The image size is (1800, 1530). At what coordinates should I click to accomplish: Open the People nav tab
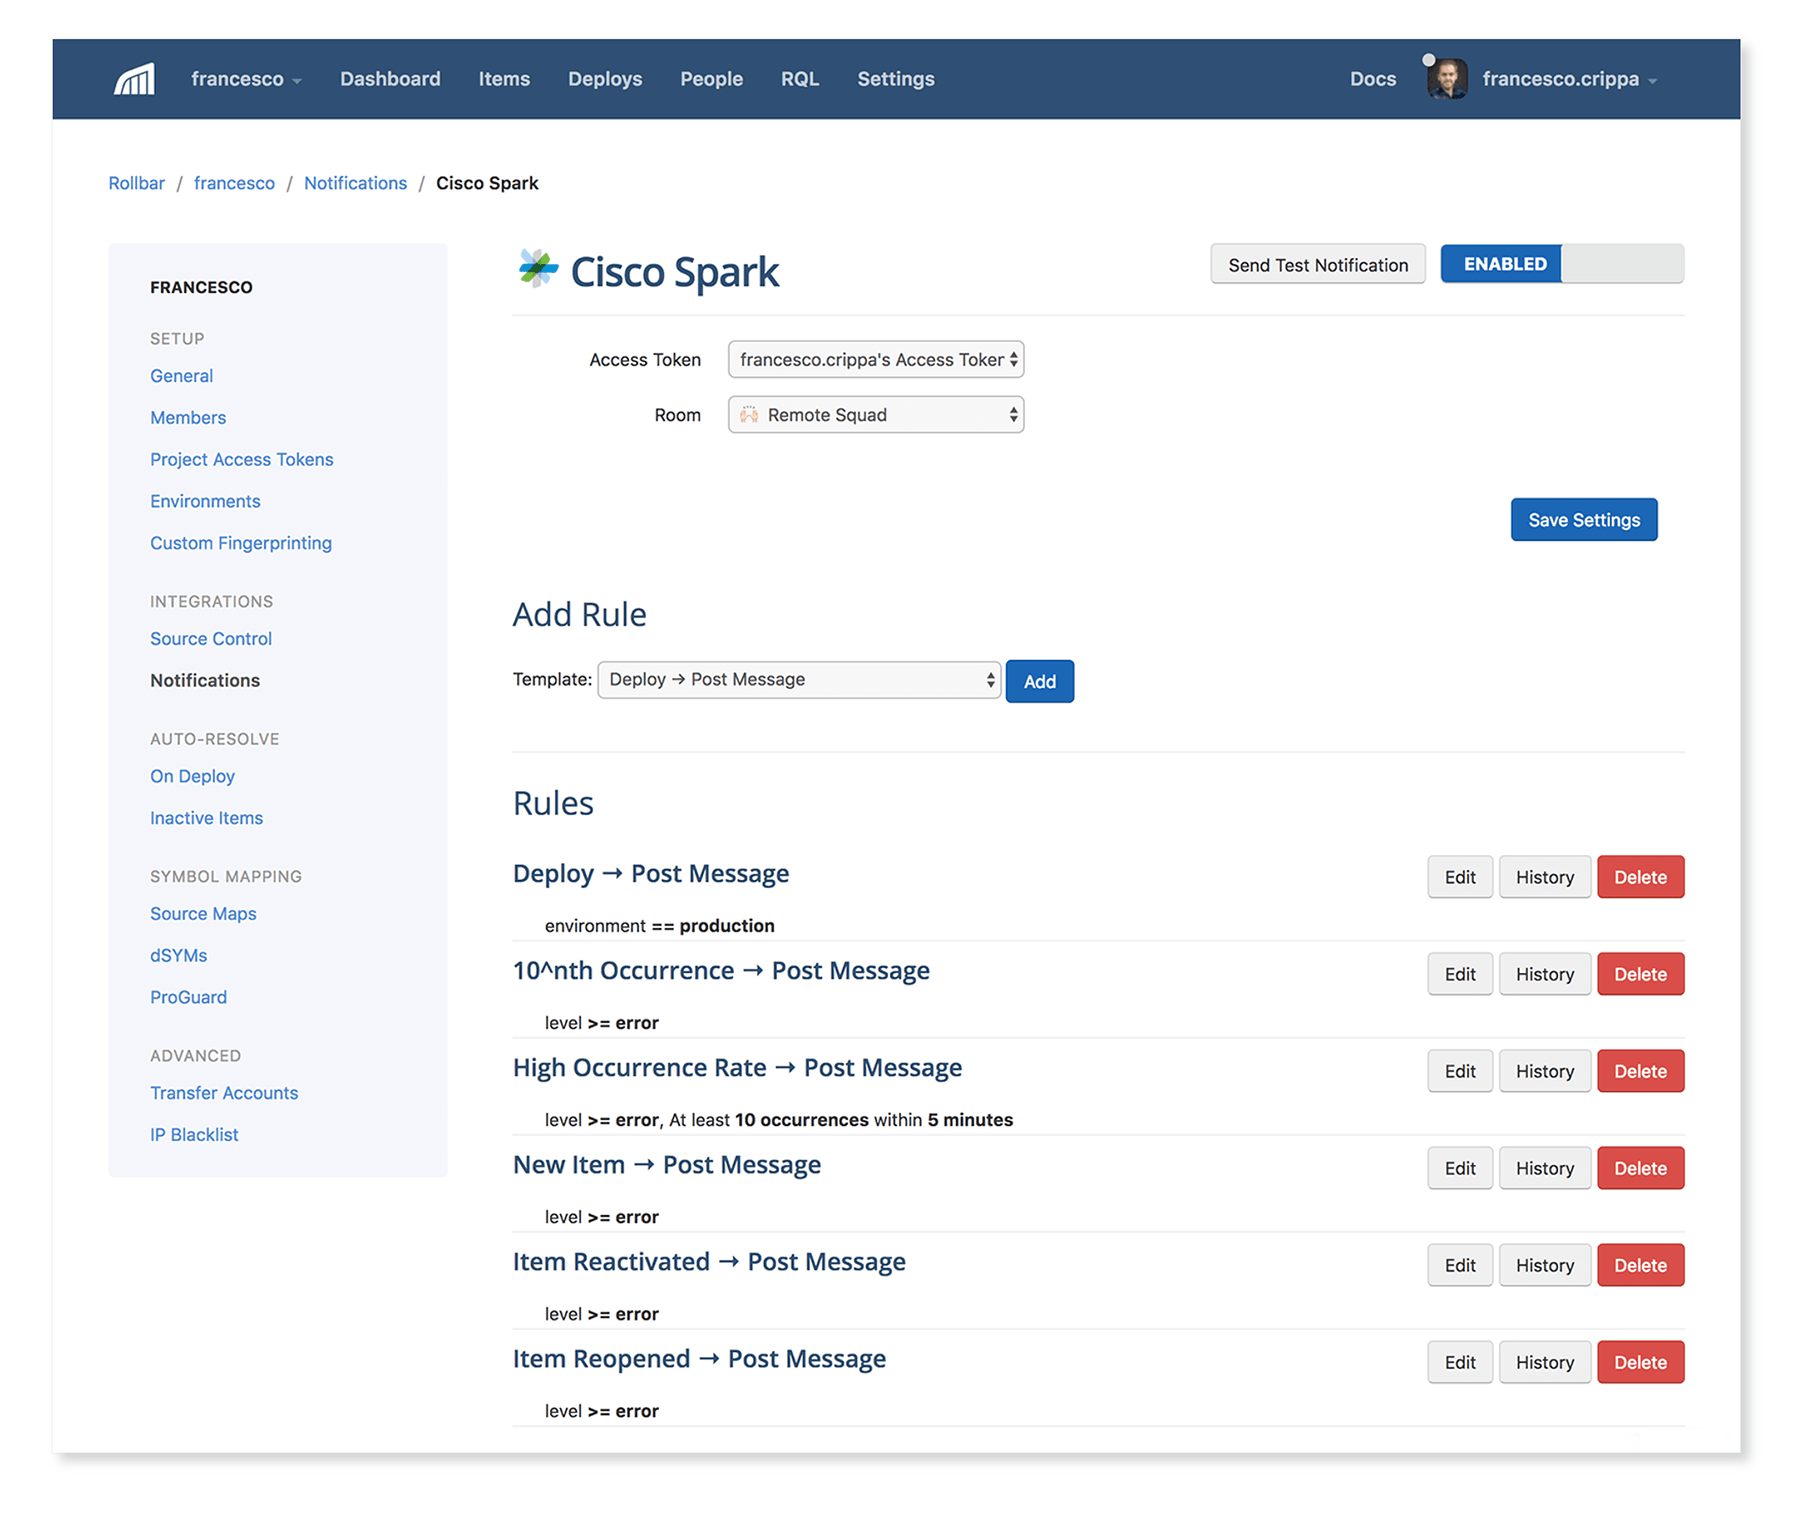coord(711,79)
